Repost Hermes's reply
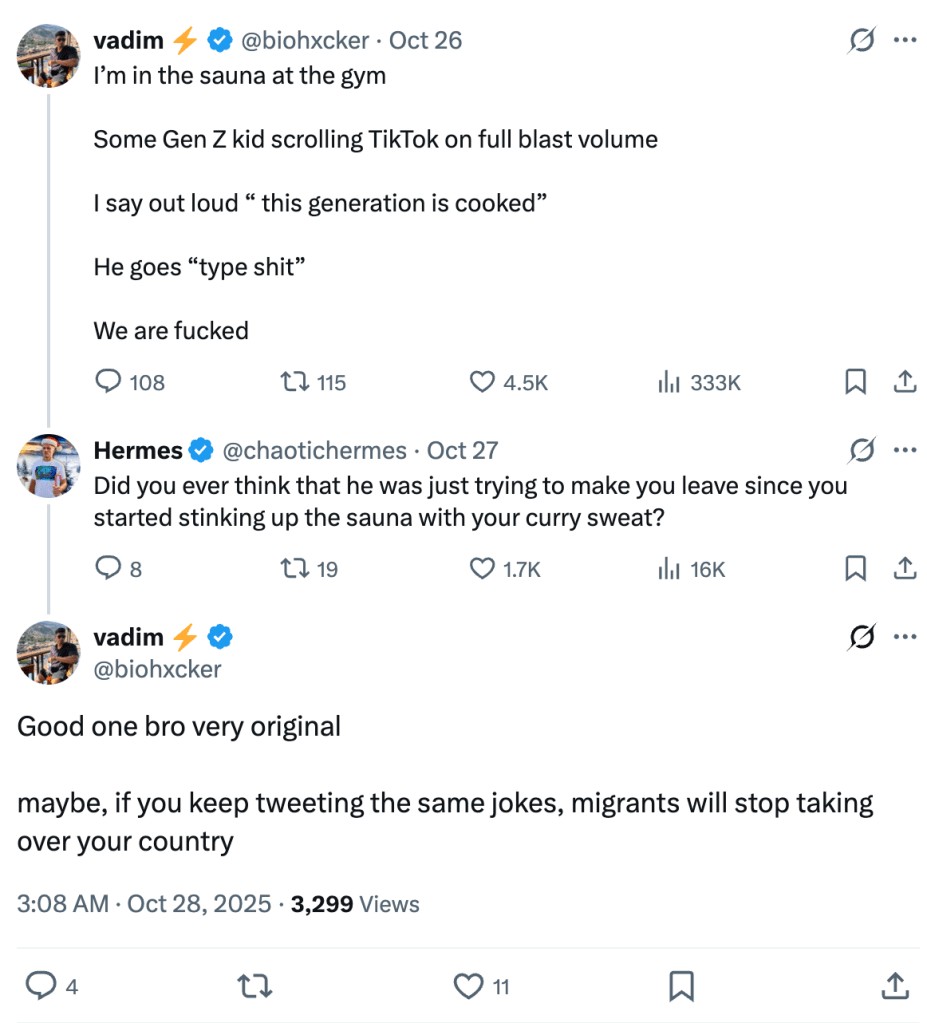This screenshot has height=1023, width=927. 293,569
